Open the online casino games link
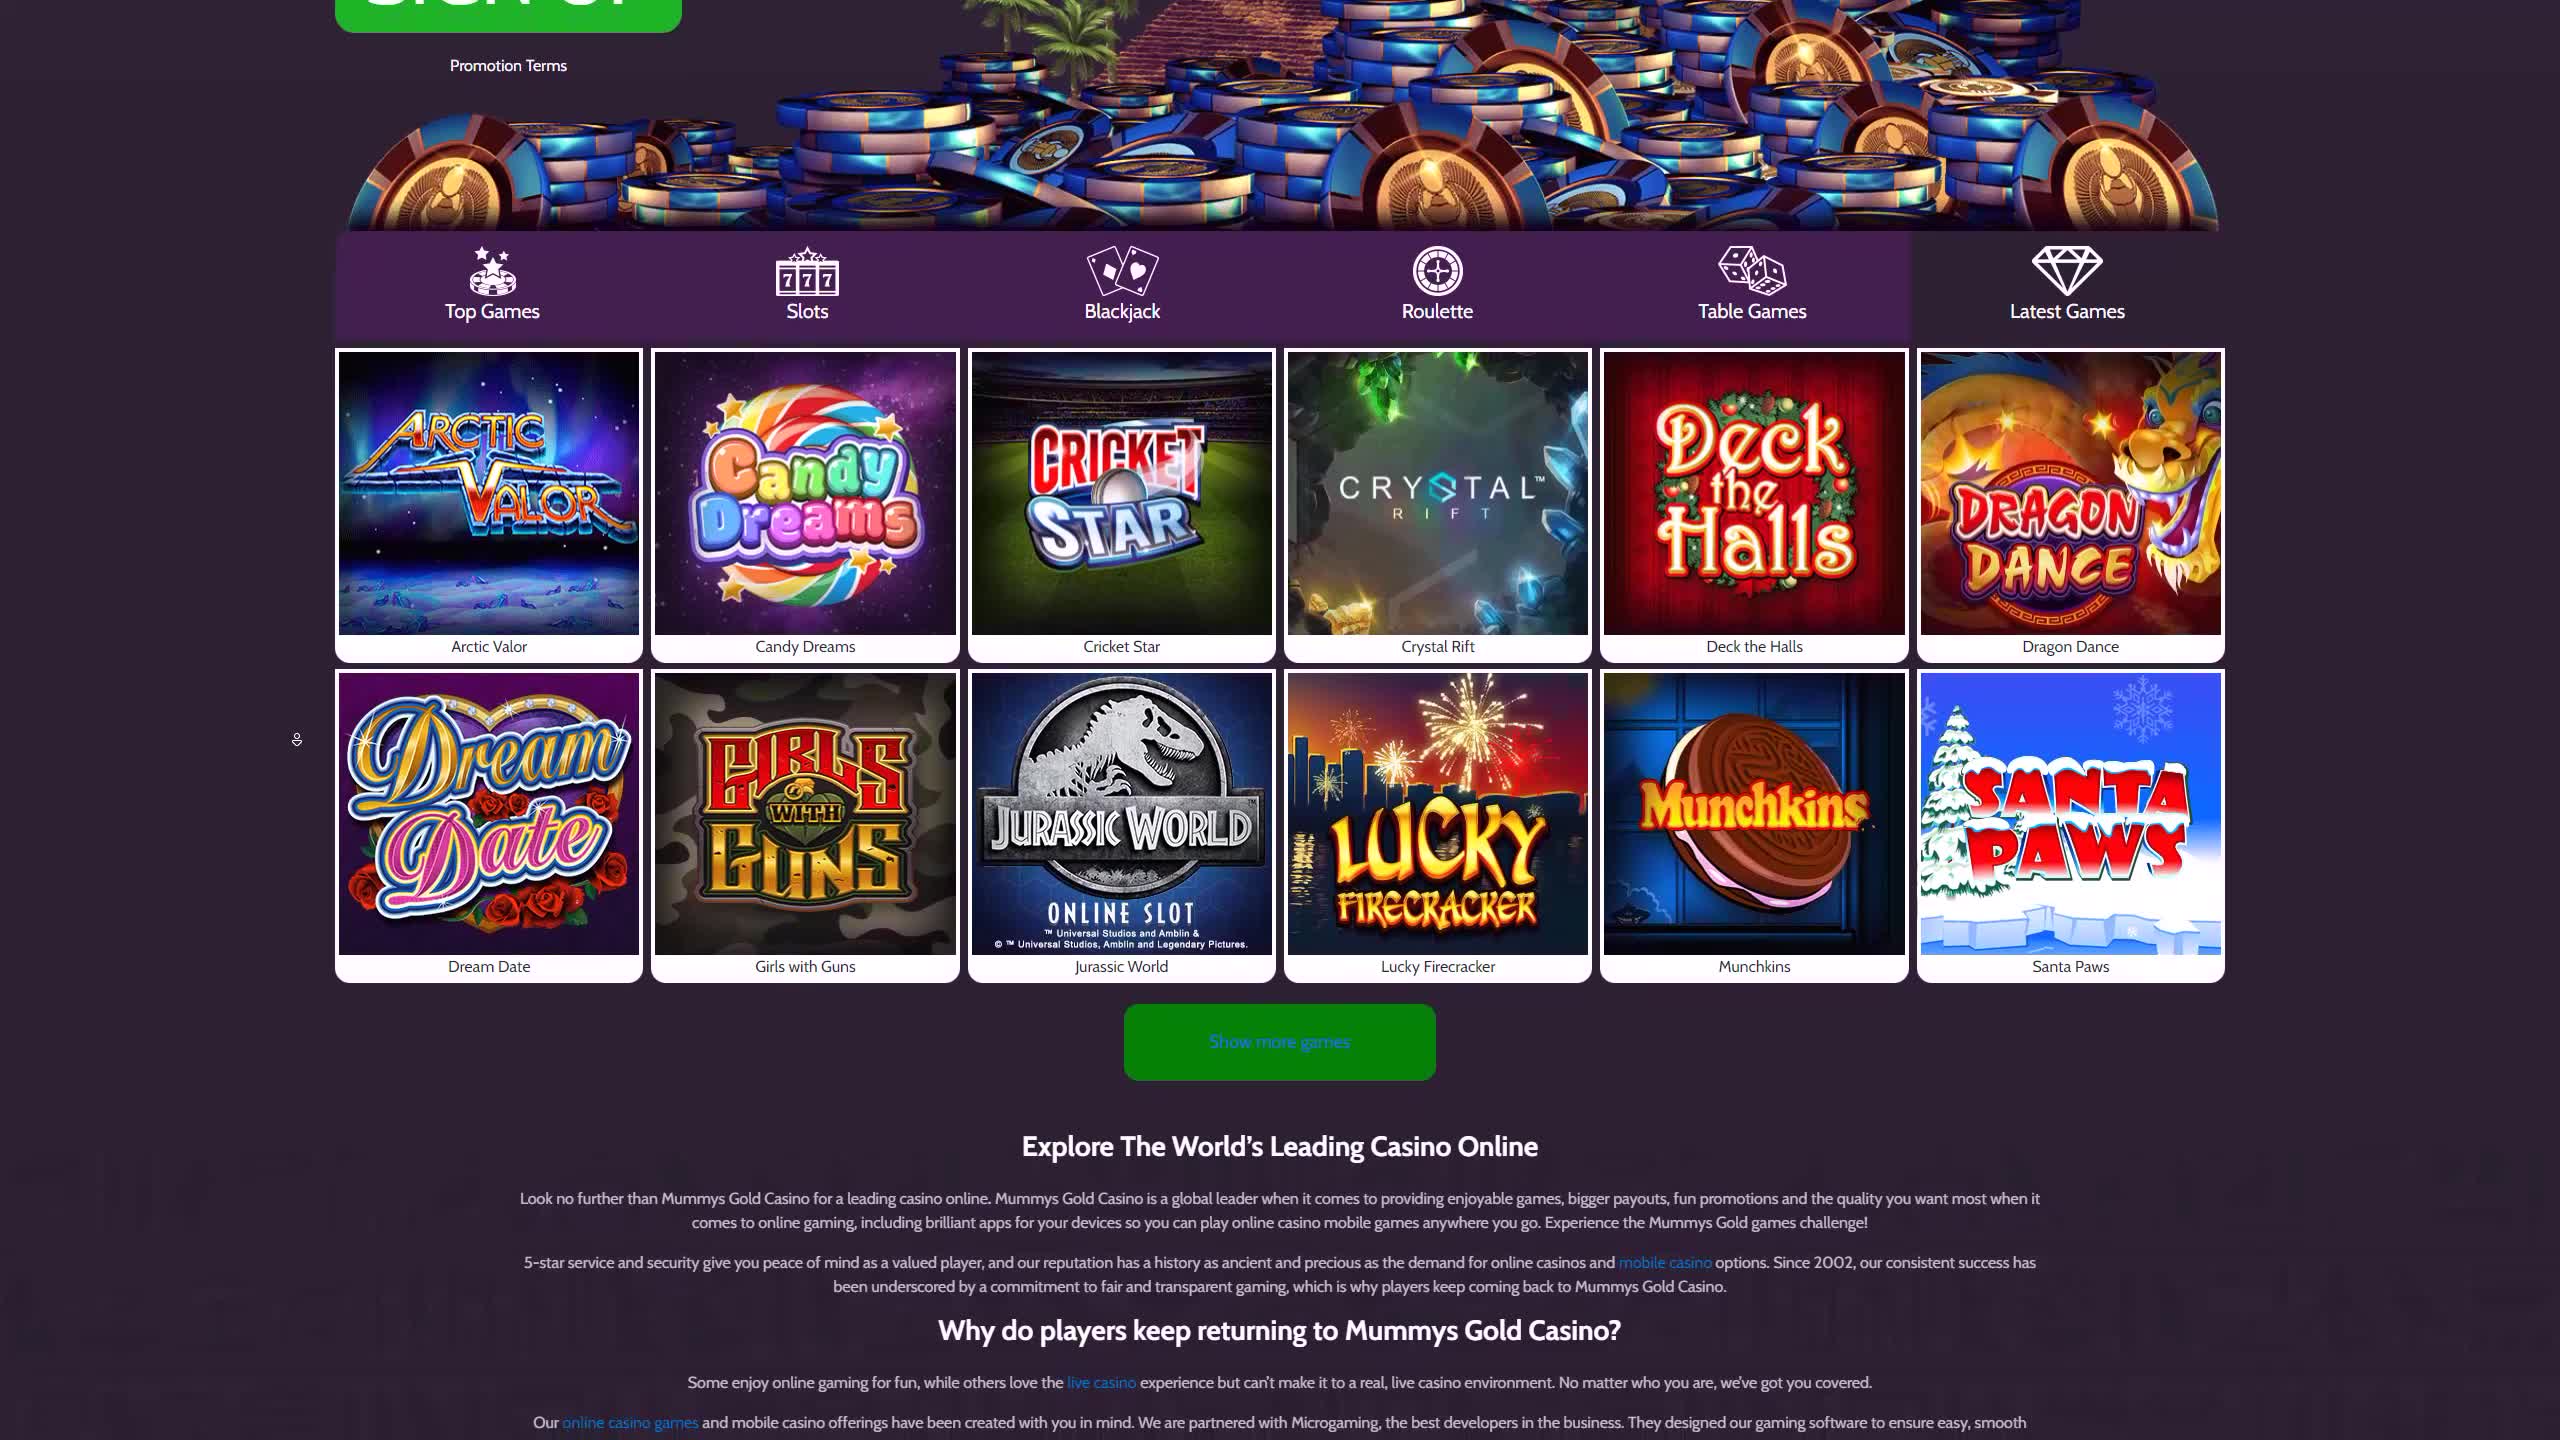The height and width of the screenshot is (1440, 2560). click(630, 1423)
